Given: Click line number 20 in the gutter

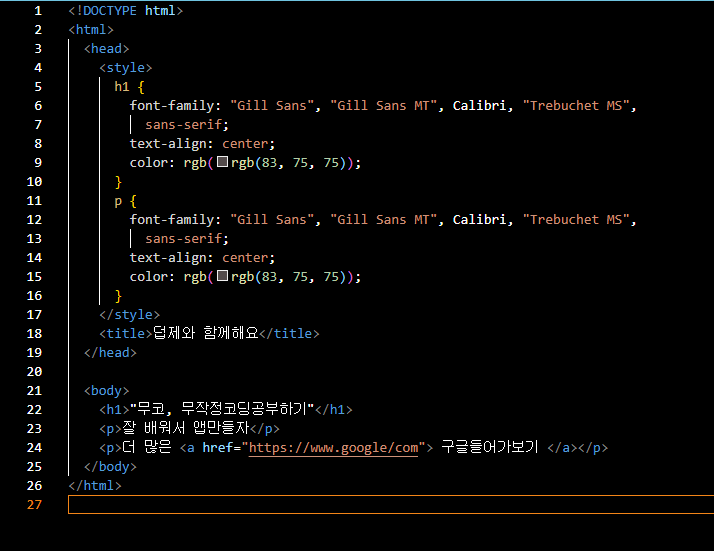Looking at the screenshot, I should pos(34,372).
